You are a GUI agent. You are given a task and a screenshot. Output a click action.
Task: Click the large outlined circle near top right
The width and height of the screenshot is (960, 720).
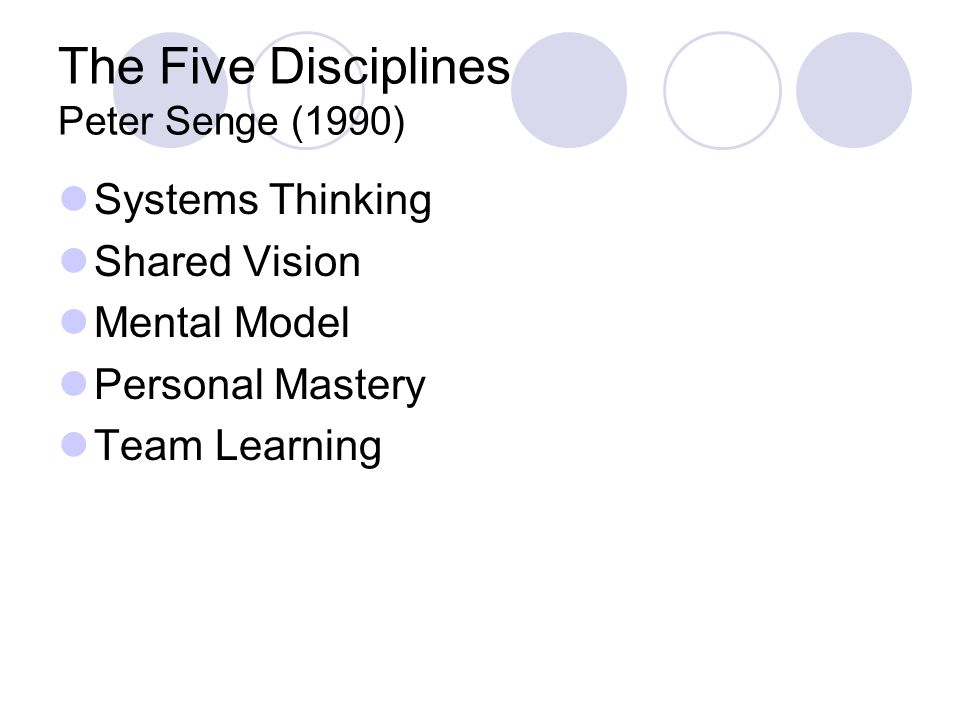(722, 90)
